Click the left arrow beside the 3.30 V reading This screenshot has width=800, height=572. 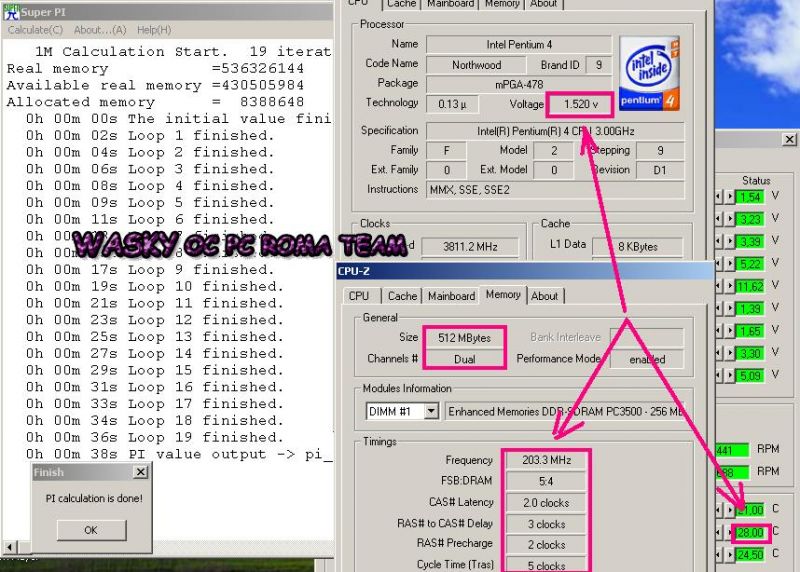click(x=720, y=353)
